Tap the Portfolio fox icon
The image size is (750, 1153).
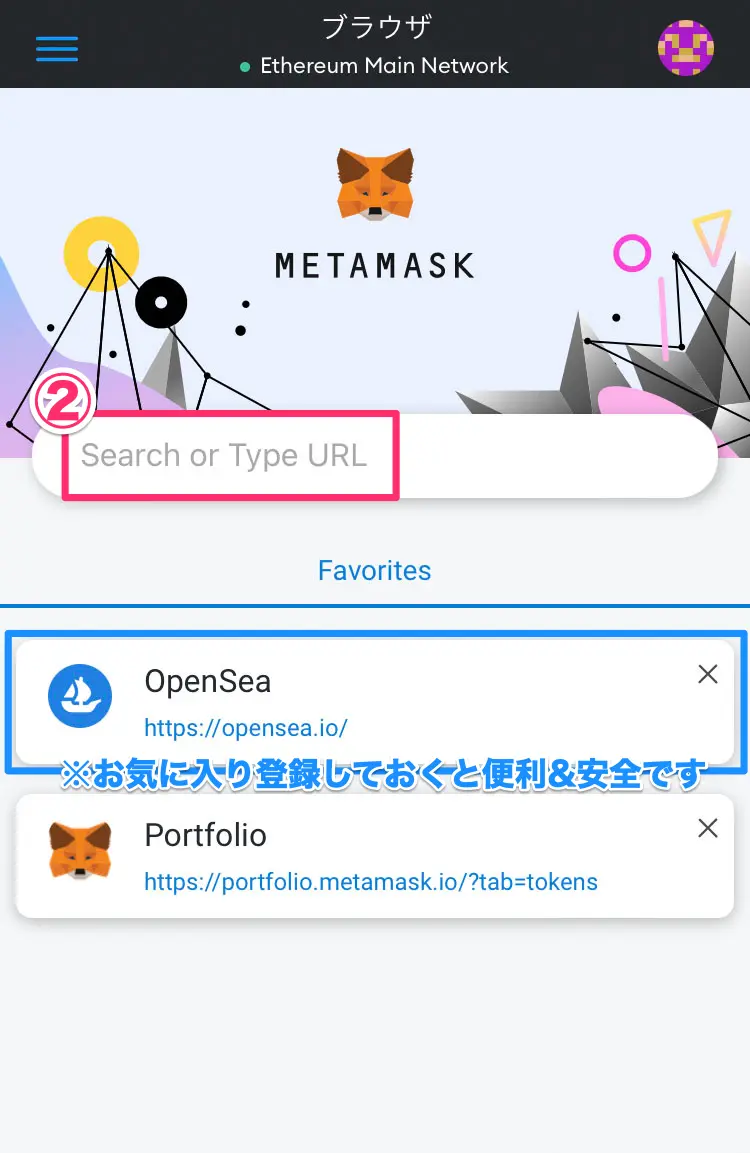point(80,850)
